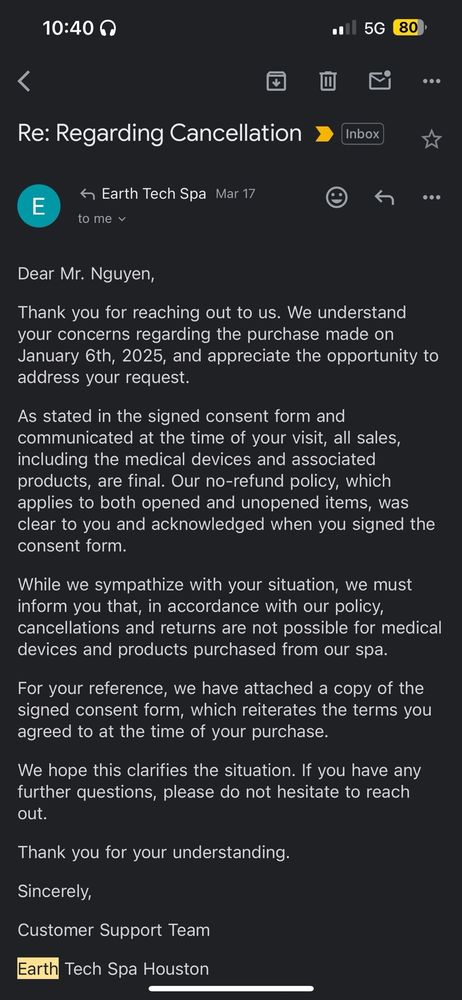Expand the 'to me' recipient details
This screenshot has width=462, height=1000.
pos(102,219)
